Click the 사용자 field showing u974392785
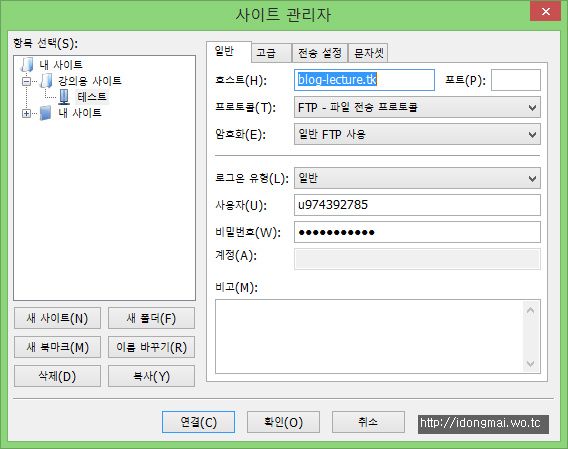This screenshot has height=449, width=568. pos(417,205)
